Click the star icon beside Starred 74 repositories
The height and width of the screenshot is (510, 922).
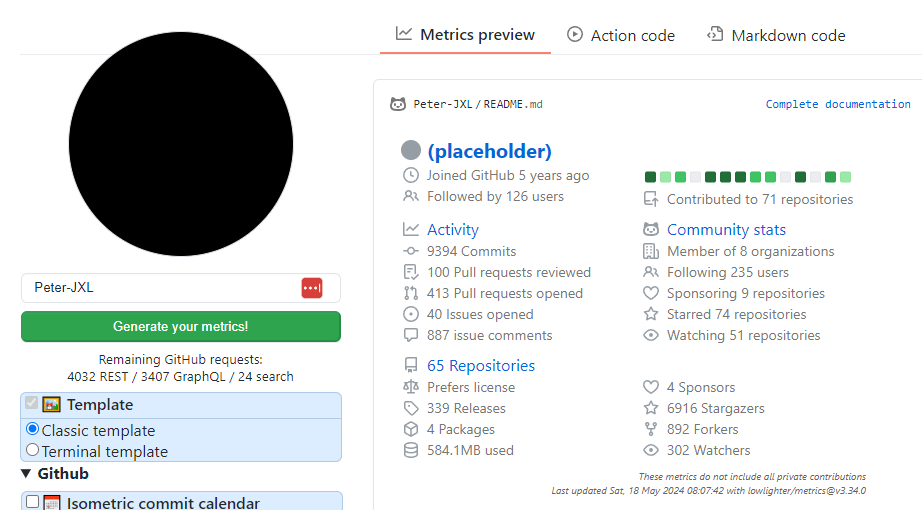click(x=651, y=314)
